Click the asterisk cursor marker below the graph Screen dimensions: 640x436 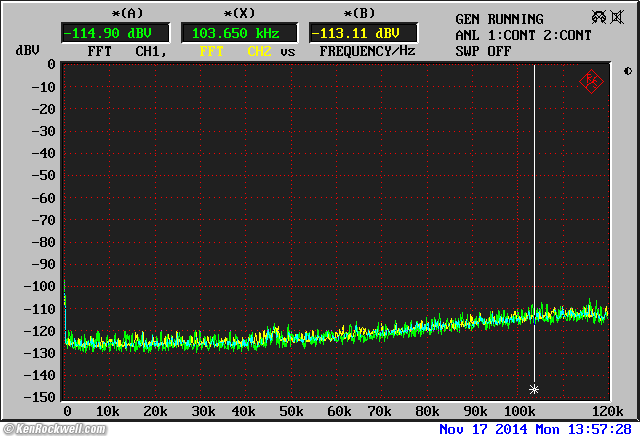click(534, 389)
